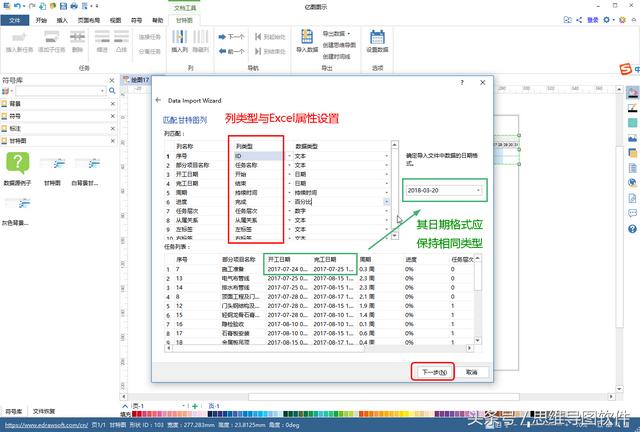Switch to 文件恢复 tab at bottom left
Screen dimensions: 640x432
click(x=44, y=411)
